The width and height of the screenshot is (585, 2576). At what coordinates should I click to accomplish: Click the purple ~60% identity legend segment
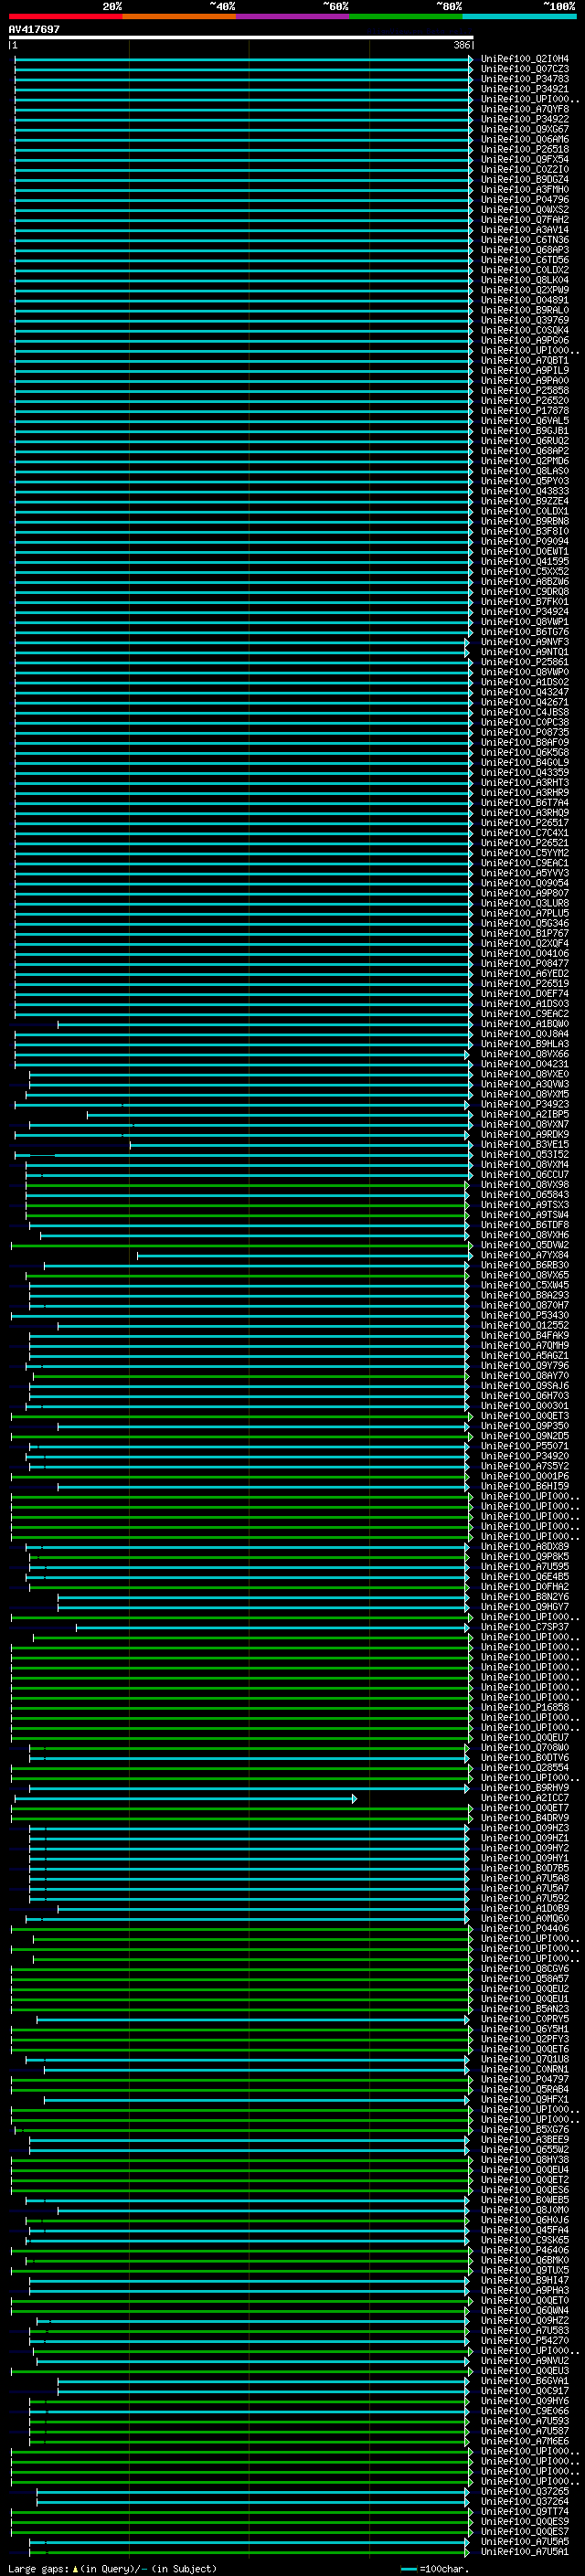tap(293, 16)
